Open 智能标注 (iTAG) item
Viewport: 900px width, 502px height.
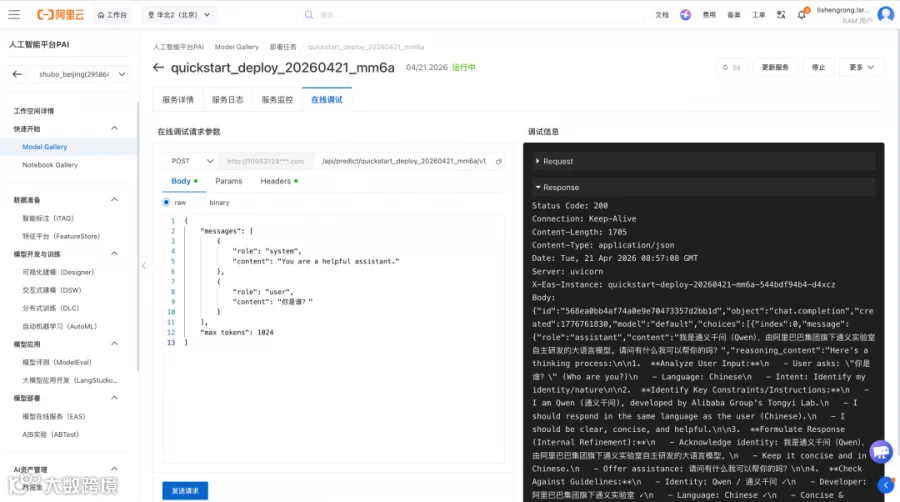(x=48, y=218)
